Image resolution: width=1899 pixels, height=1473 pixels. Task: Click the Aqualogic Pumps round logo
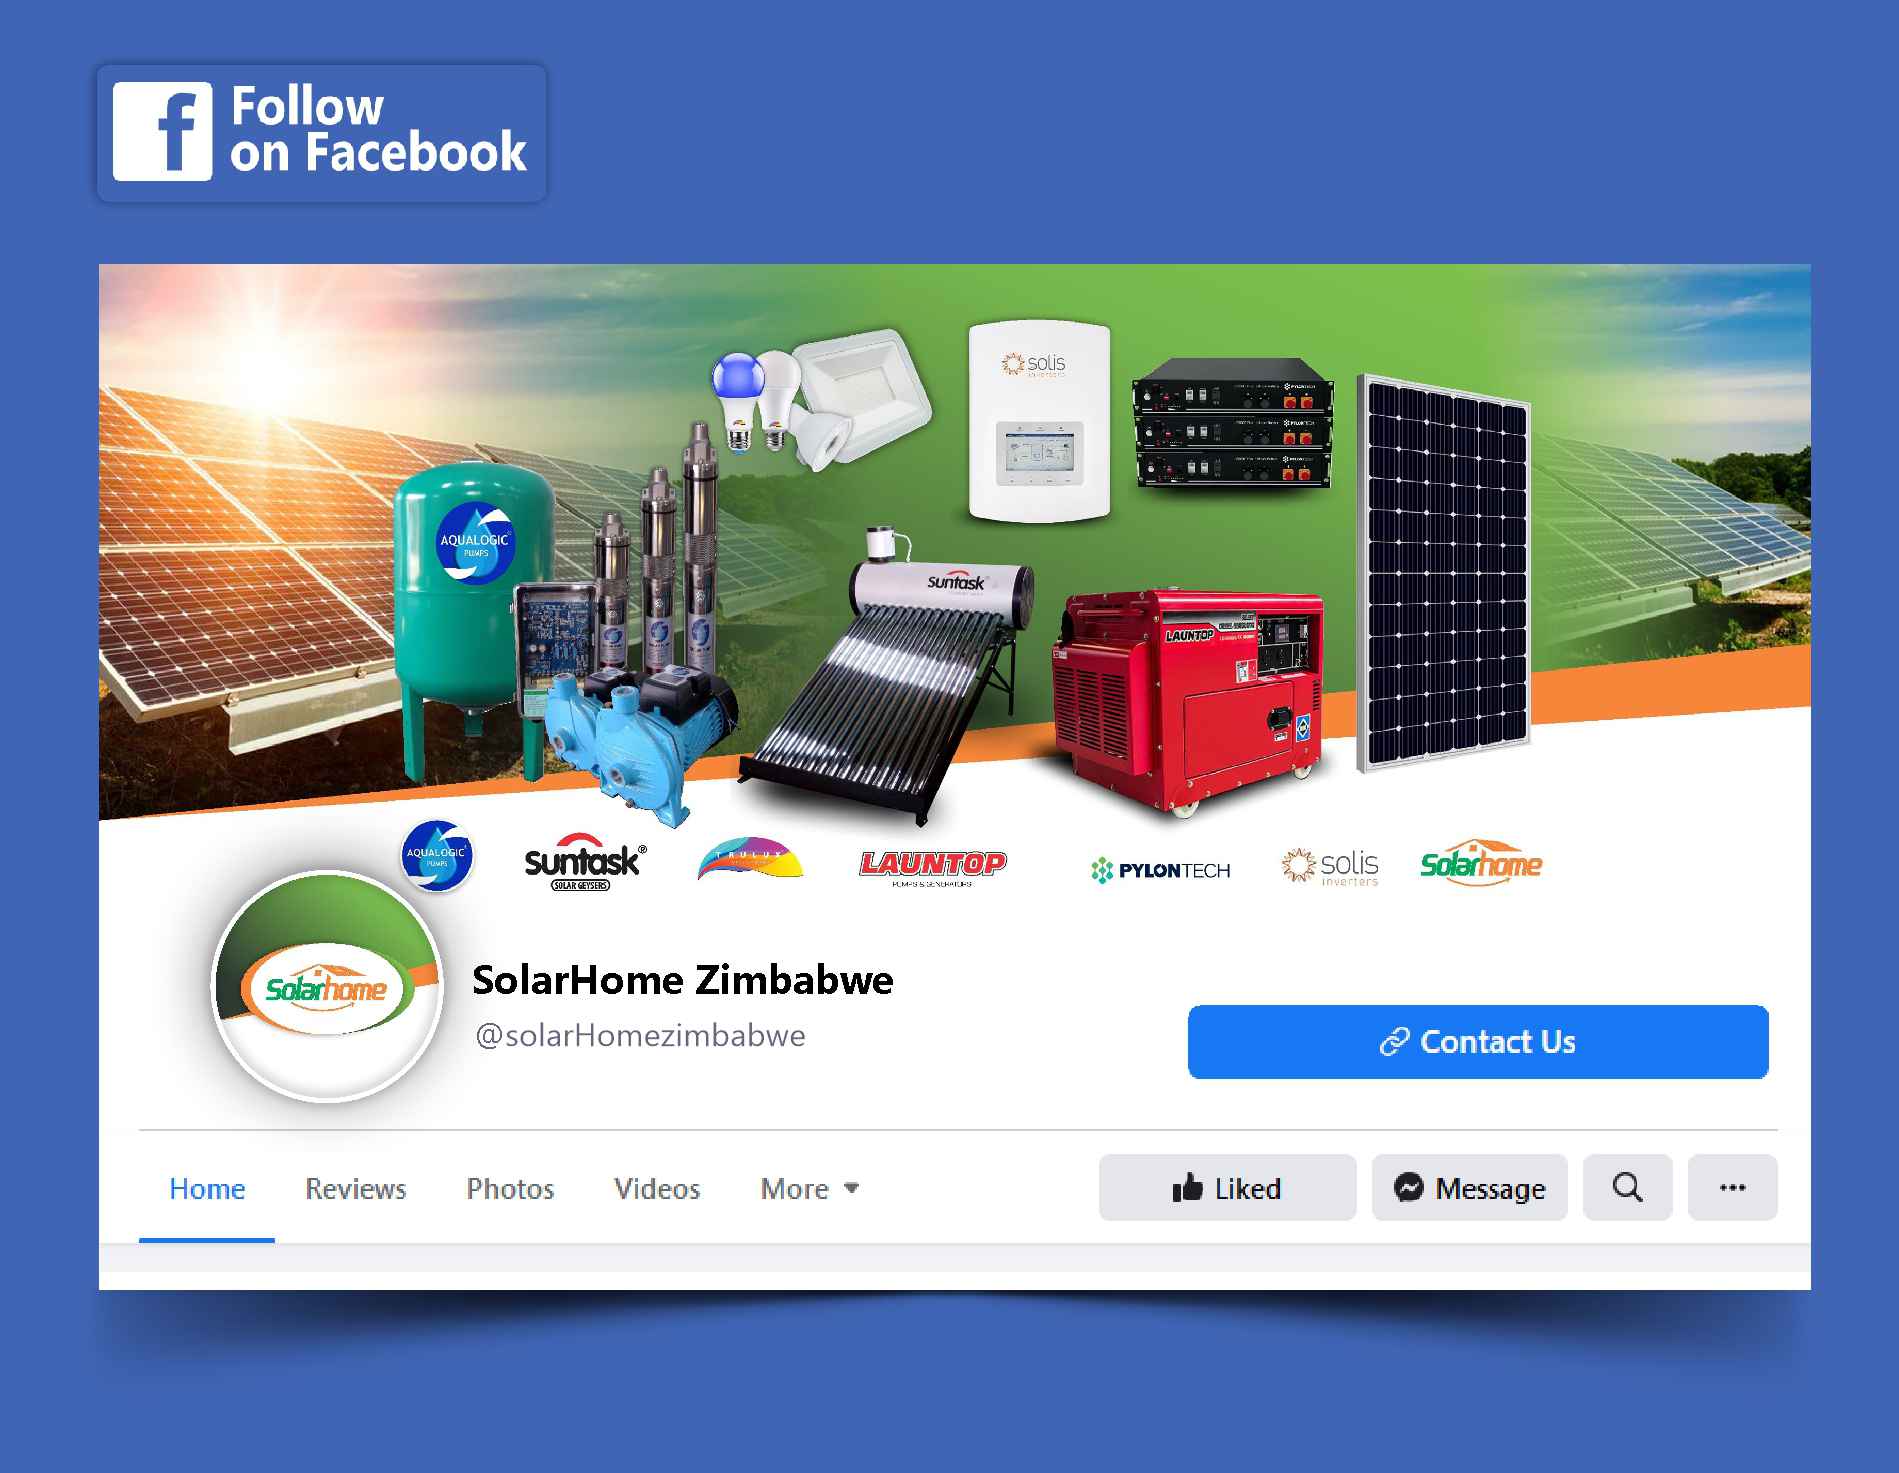(x=437, y=856)
